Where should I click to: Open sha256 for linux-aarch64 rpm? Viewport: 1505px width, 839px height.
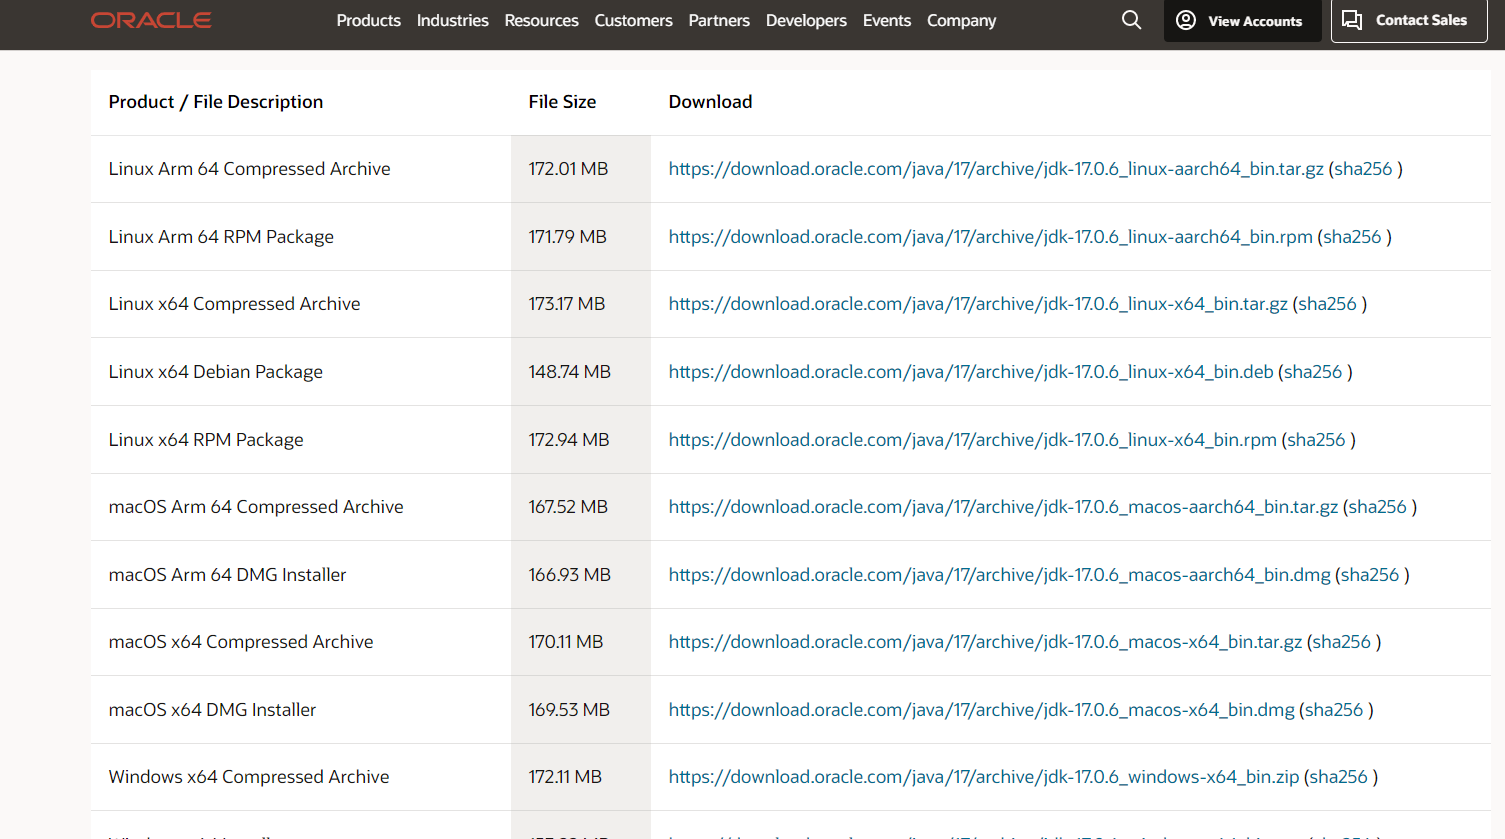(1352, 237)
